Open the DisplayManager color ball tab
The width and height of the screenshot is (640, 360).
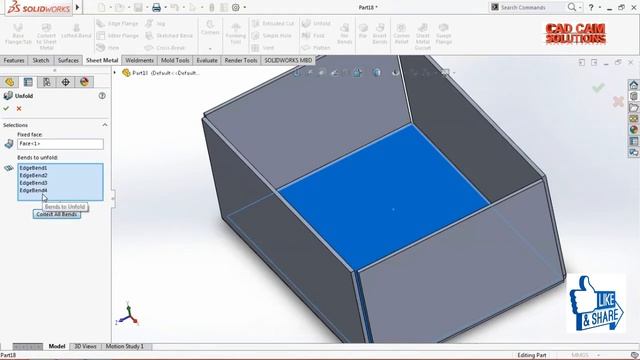point(84,82)
